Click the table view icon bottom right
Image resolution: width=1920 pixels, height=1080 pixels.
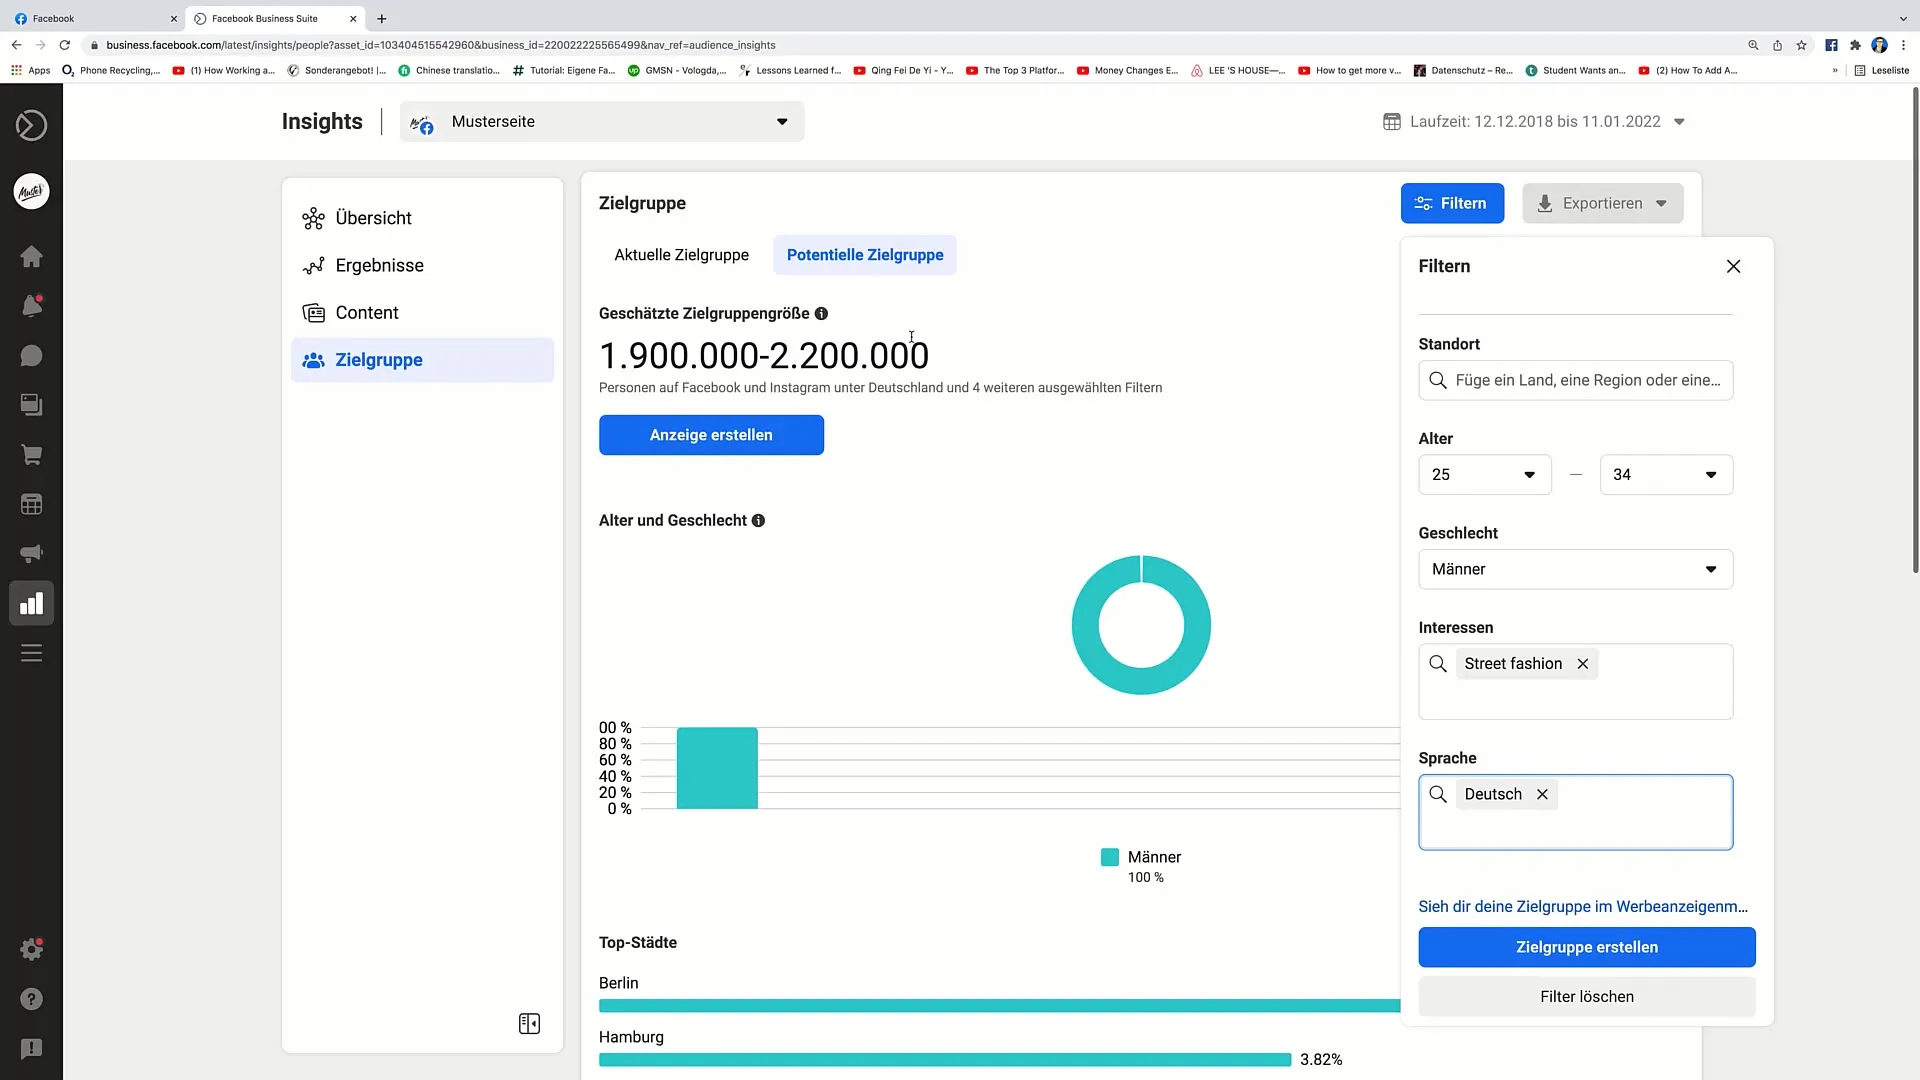[530, 1023]
